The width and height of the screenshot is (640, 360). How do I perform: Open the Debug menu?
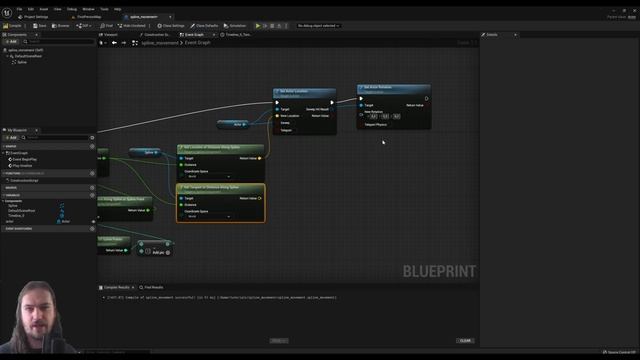coord(72,9)
